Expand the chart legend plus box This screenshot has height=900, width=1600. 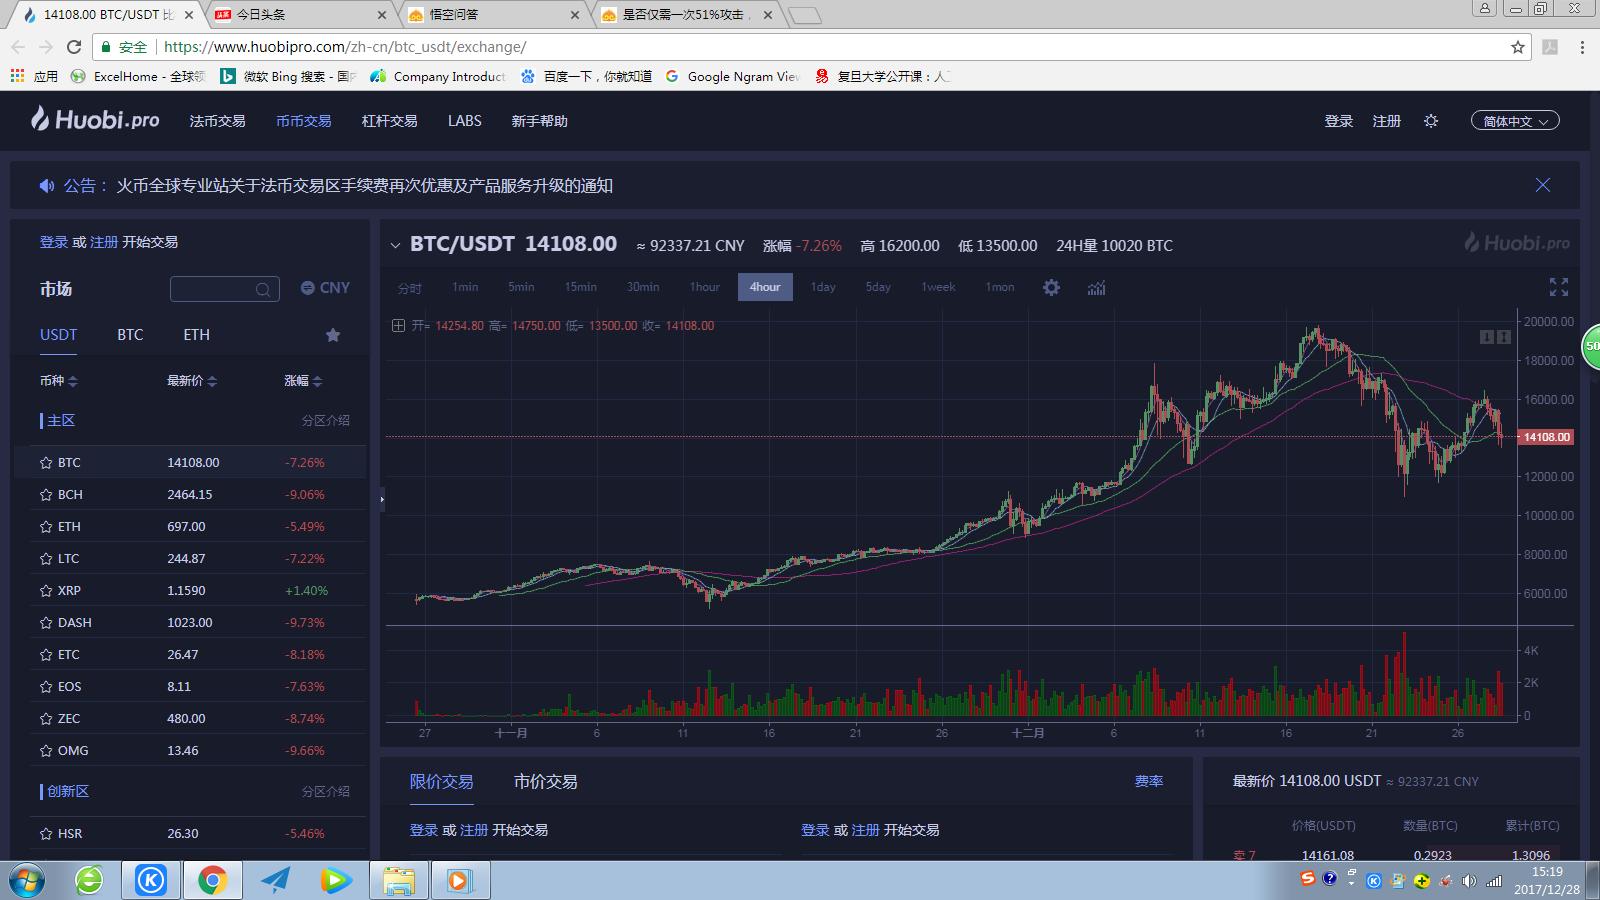tap(398, 326)
